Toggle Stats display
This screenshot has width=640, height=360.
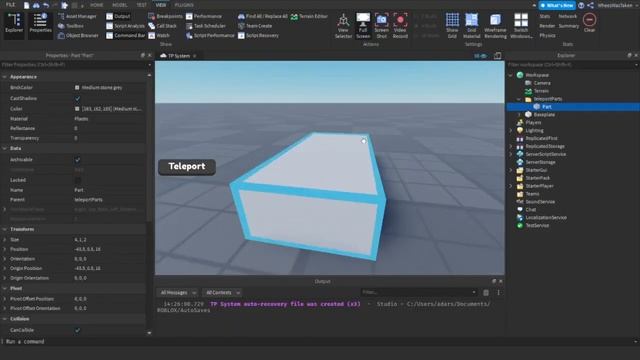pos(545,16)
